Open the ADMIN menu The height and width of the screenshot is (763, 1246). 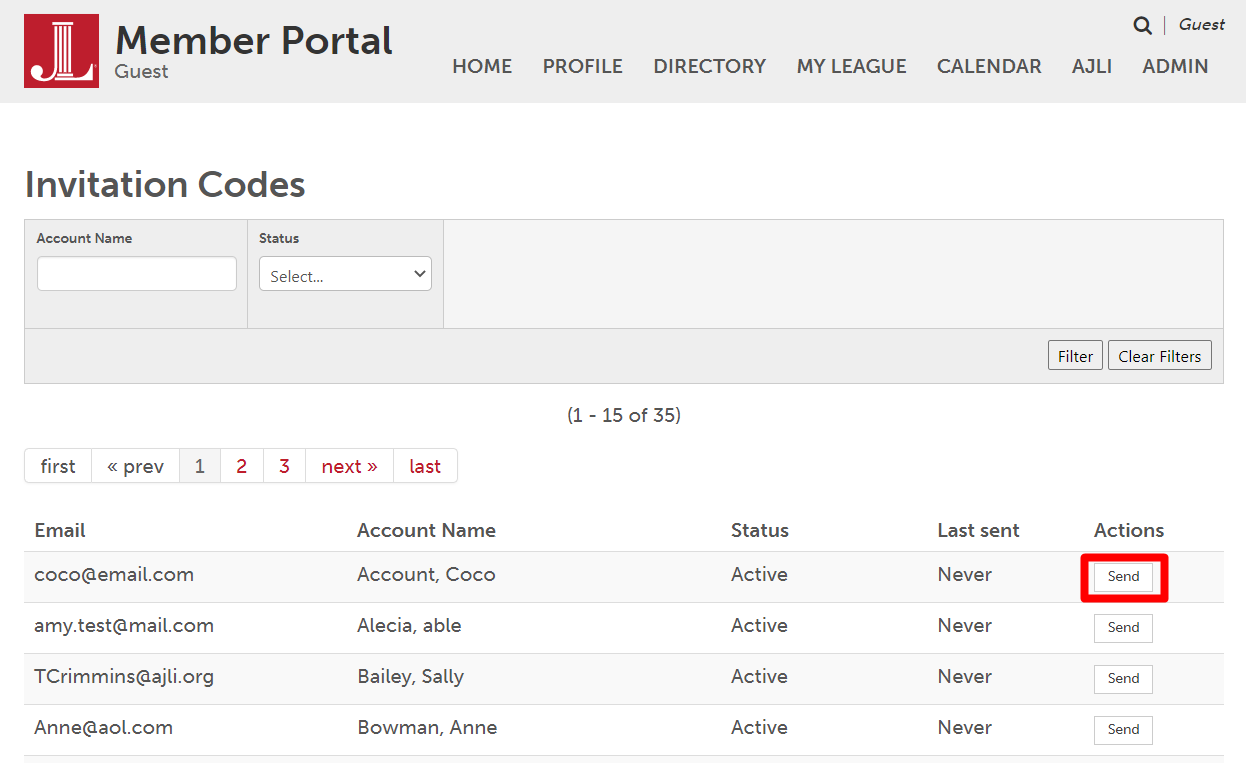click(x=1176, y=66)
